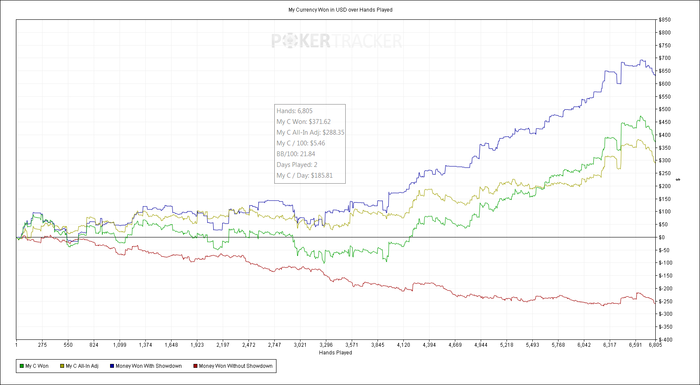Click the yellow My C All-In Adj legend swatch

(x=62, y=366)
